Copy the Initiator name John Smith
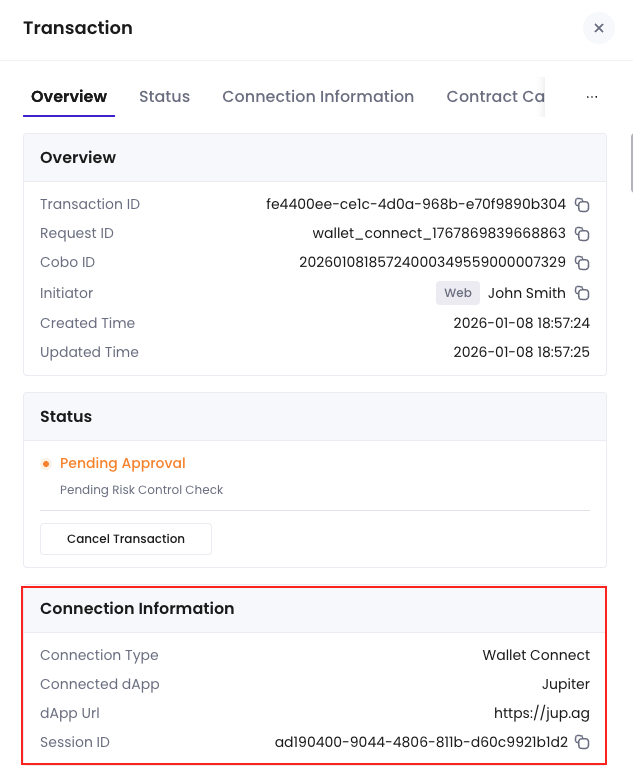The image size is (633, 775). pos(582,293)
